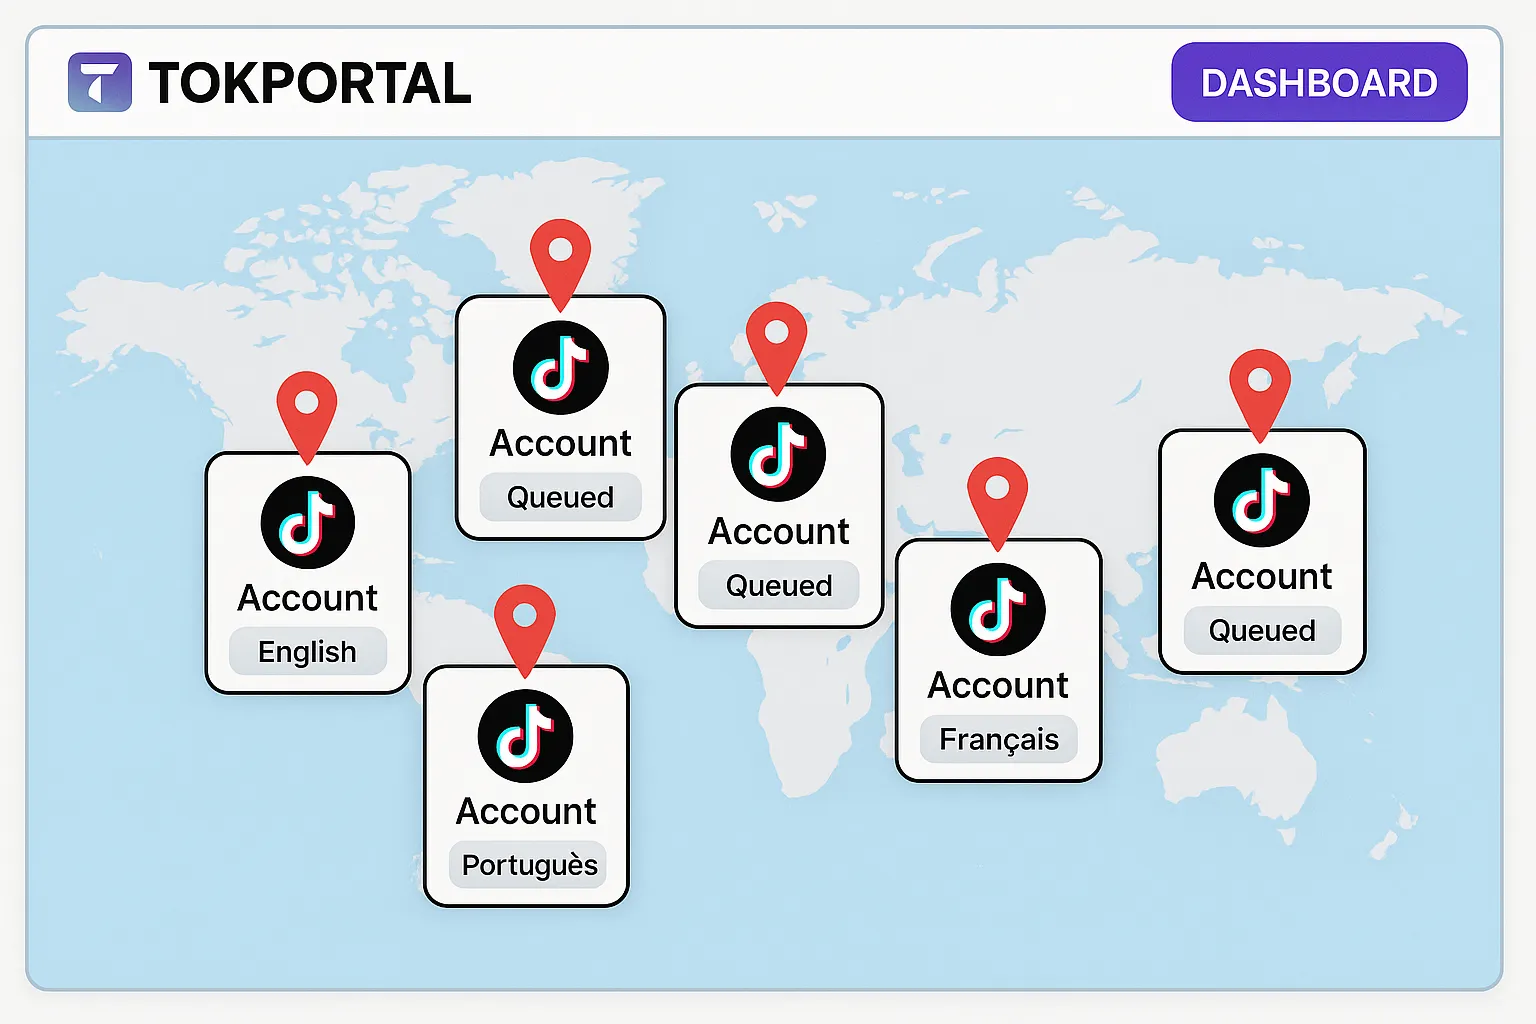Click the Account label above English
This screenshot has width=1536, height=1024.
(x=307, y=598)
